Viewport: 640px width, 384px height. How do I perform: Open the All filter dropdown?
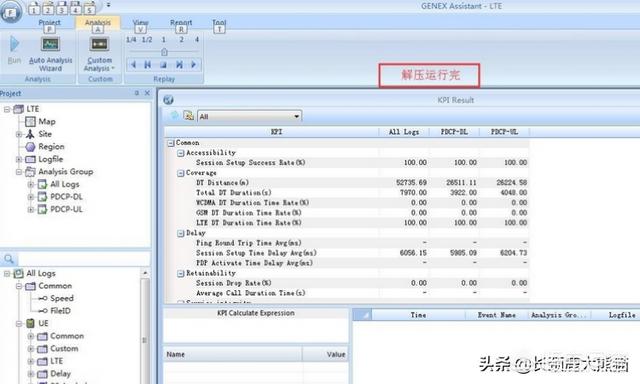click(x=249, y=116)
